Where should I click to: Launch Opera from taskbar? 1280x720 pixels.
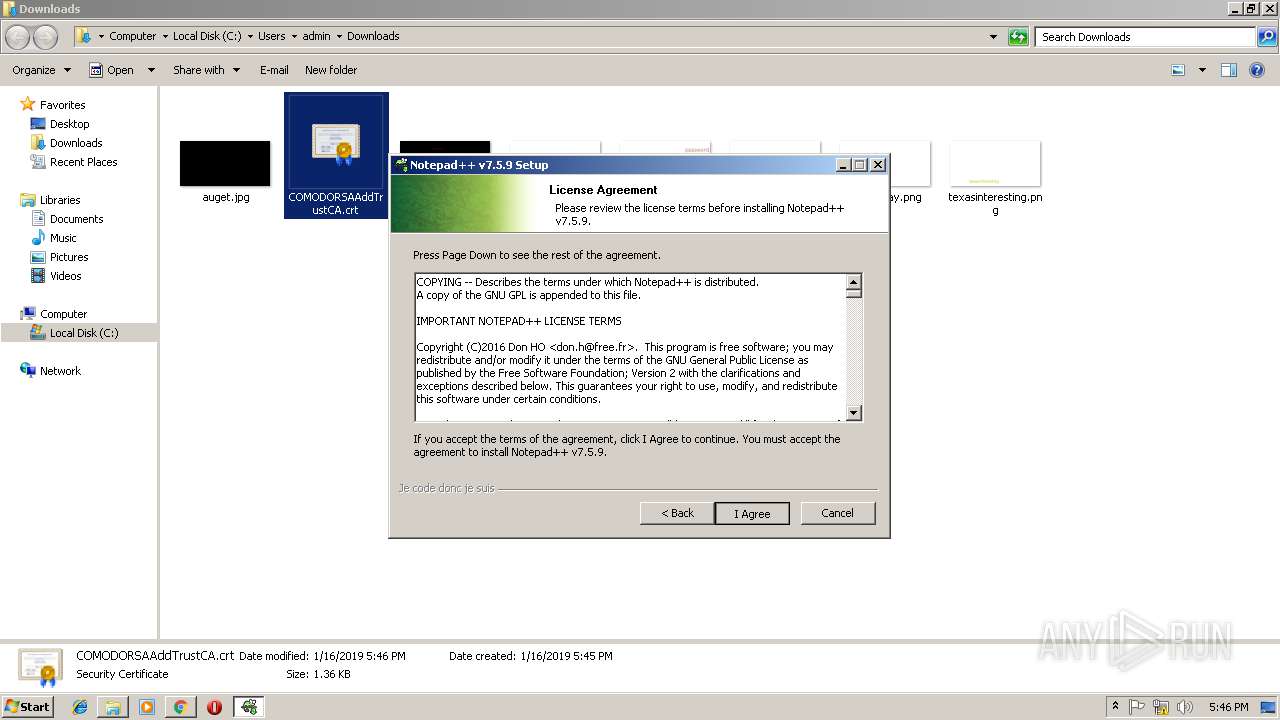tap(214, 707)
